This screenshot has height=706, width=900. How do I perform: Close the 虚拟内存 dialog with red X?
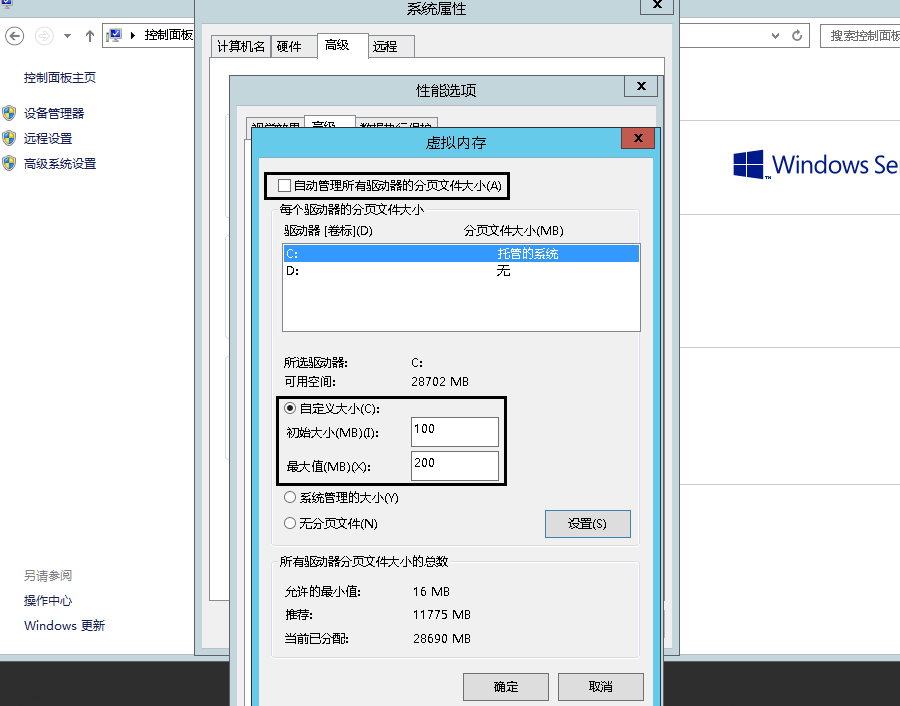tap(638, 138)
